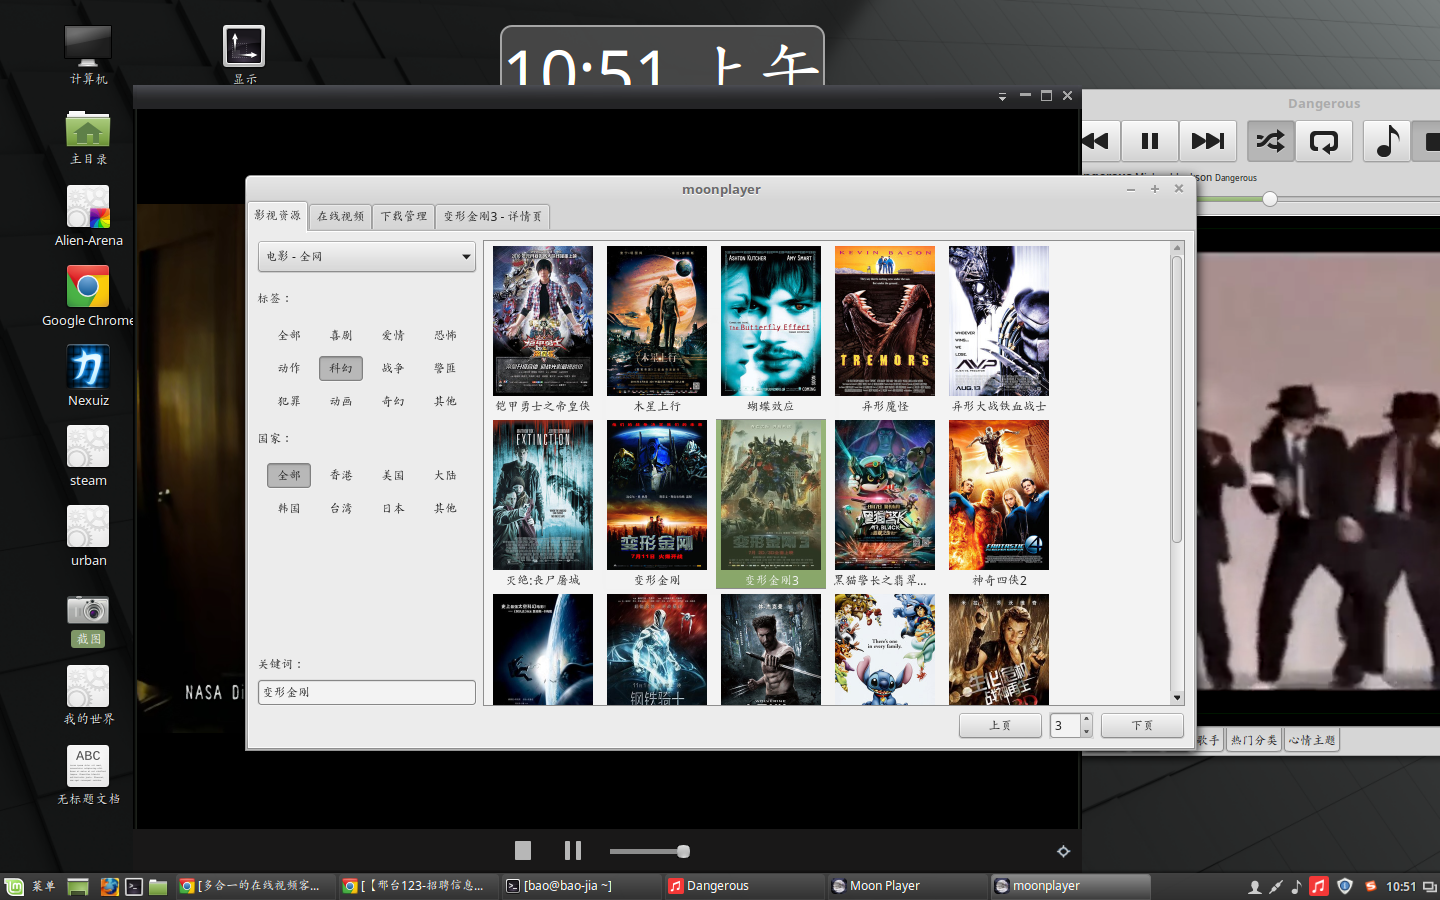The image size is (1440, 900).
Task: Open the file manager launcher on taskbar
Action: [x=158, y=886]
